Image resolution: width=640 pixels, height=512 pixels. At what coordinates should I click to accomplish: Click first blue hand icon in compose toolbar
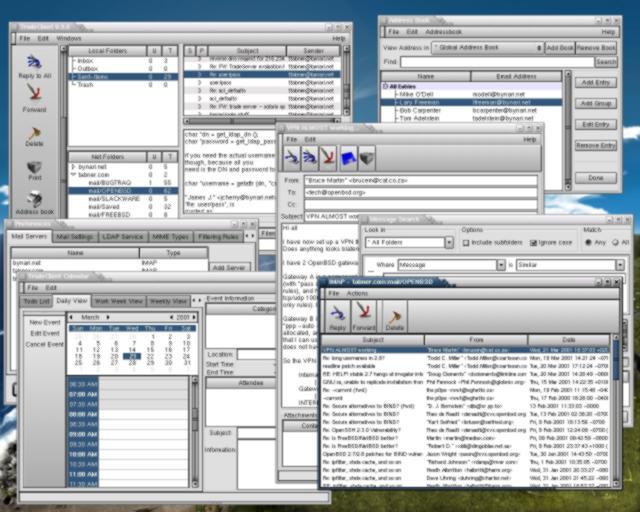(x=291, y=158)
